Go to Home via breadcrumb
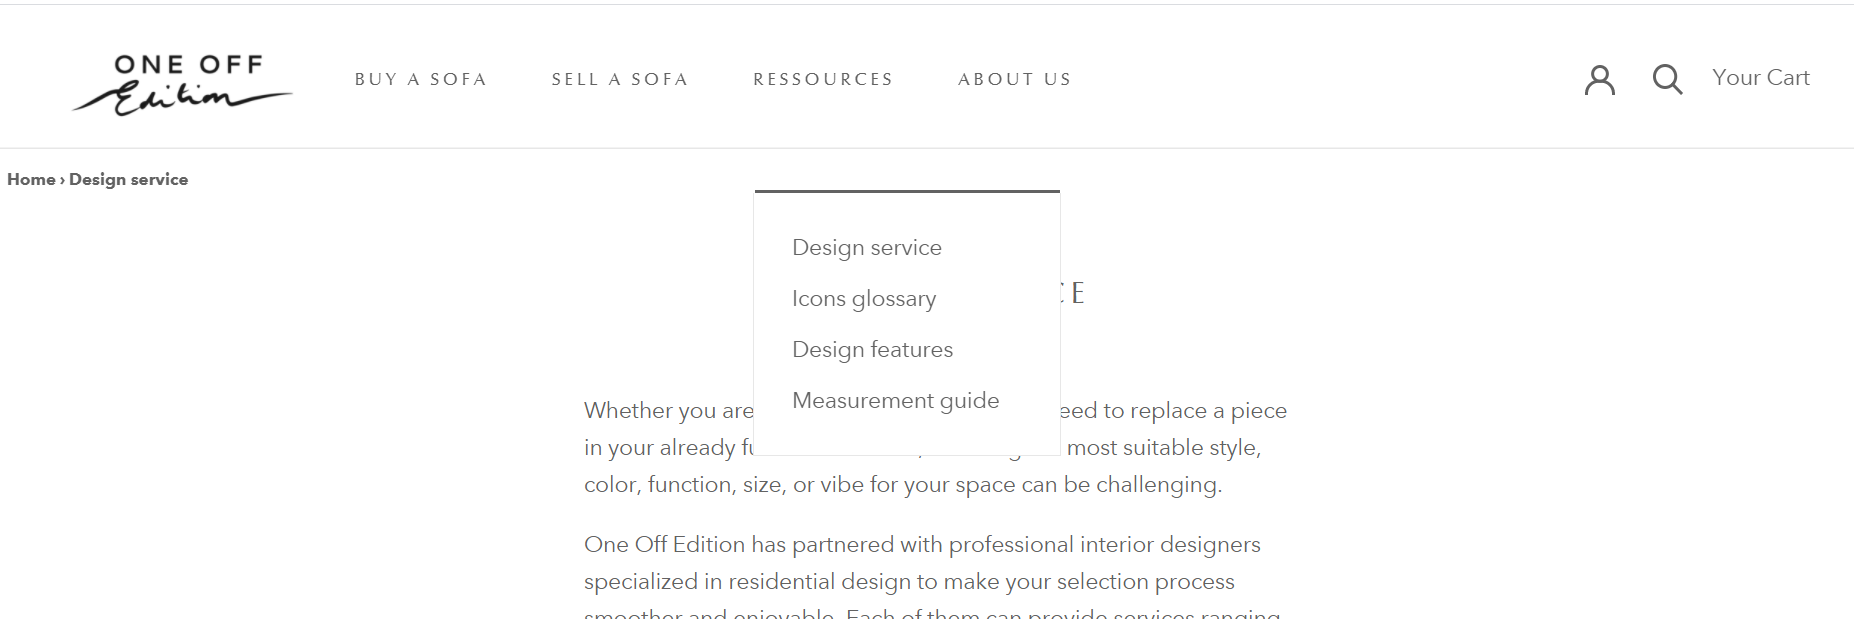 coord(31,179)
